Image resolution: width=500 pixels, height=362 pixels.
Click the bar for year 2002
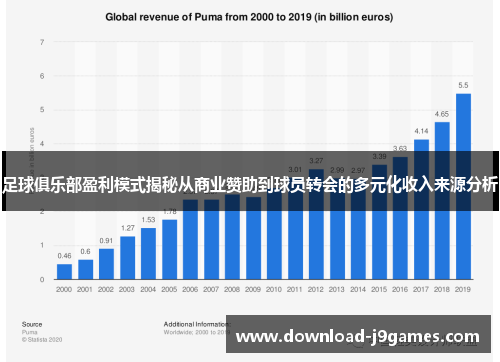pos(106,264)
